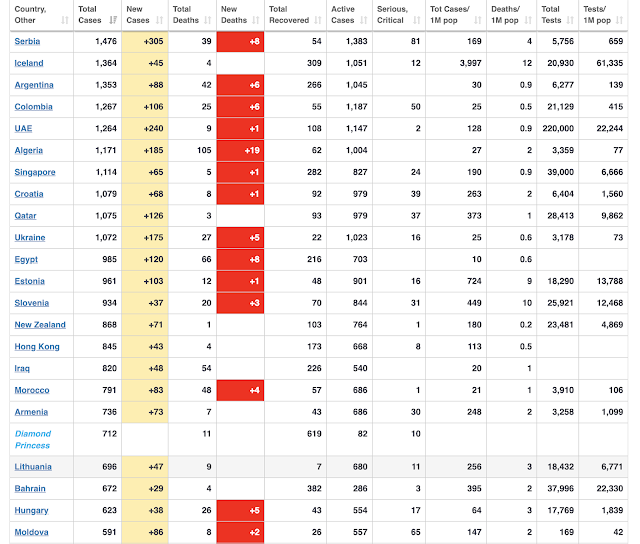Click the Total Deaths column header text
640x544 pixels.
coord(186,14)
